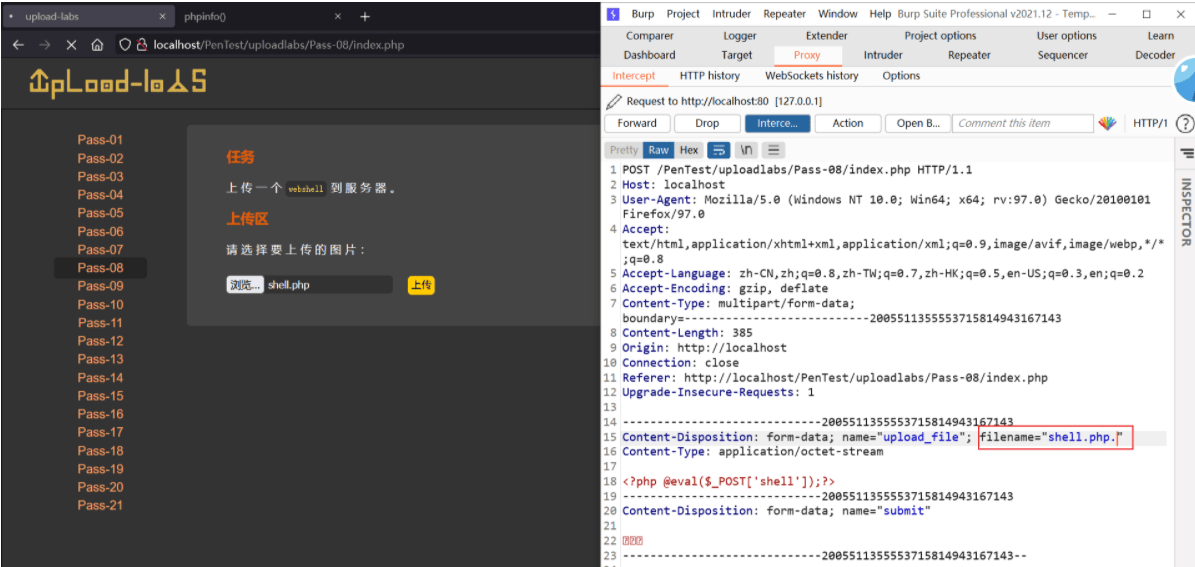Image resolution: width=1195 pixels, height=567 pixels.
Task: Click the browser forward arrow
Action: [x=45, y=45]
